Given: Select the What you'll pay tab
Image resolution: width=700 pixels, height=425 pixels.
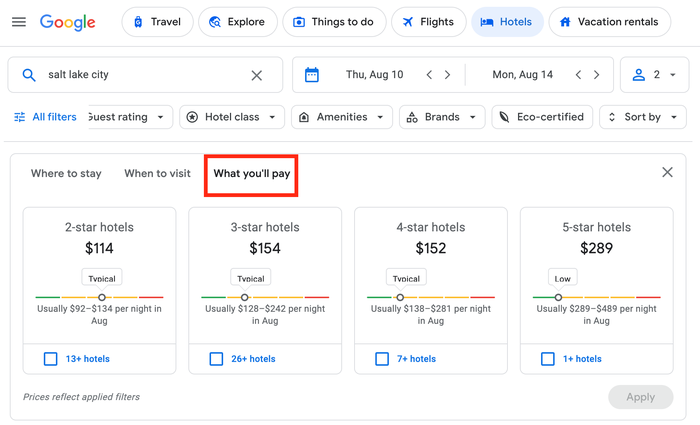Looking at the screenshot, I should click(251, 174).
